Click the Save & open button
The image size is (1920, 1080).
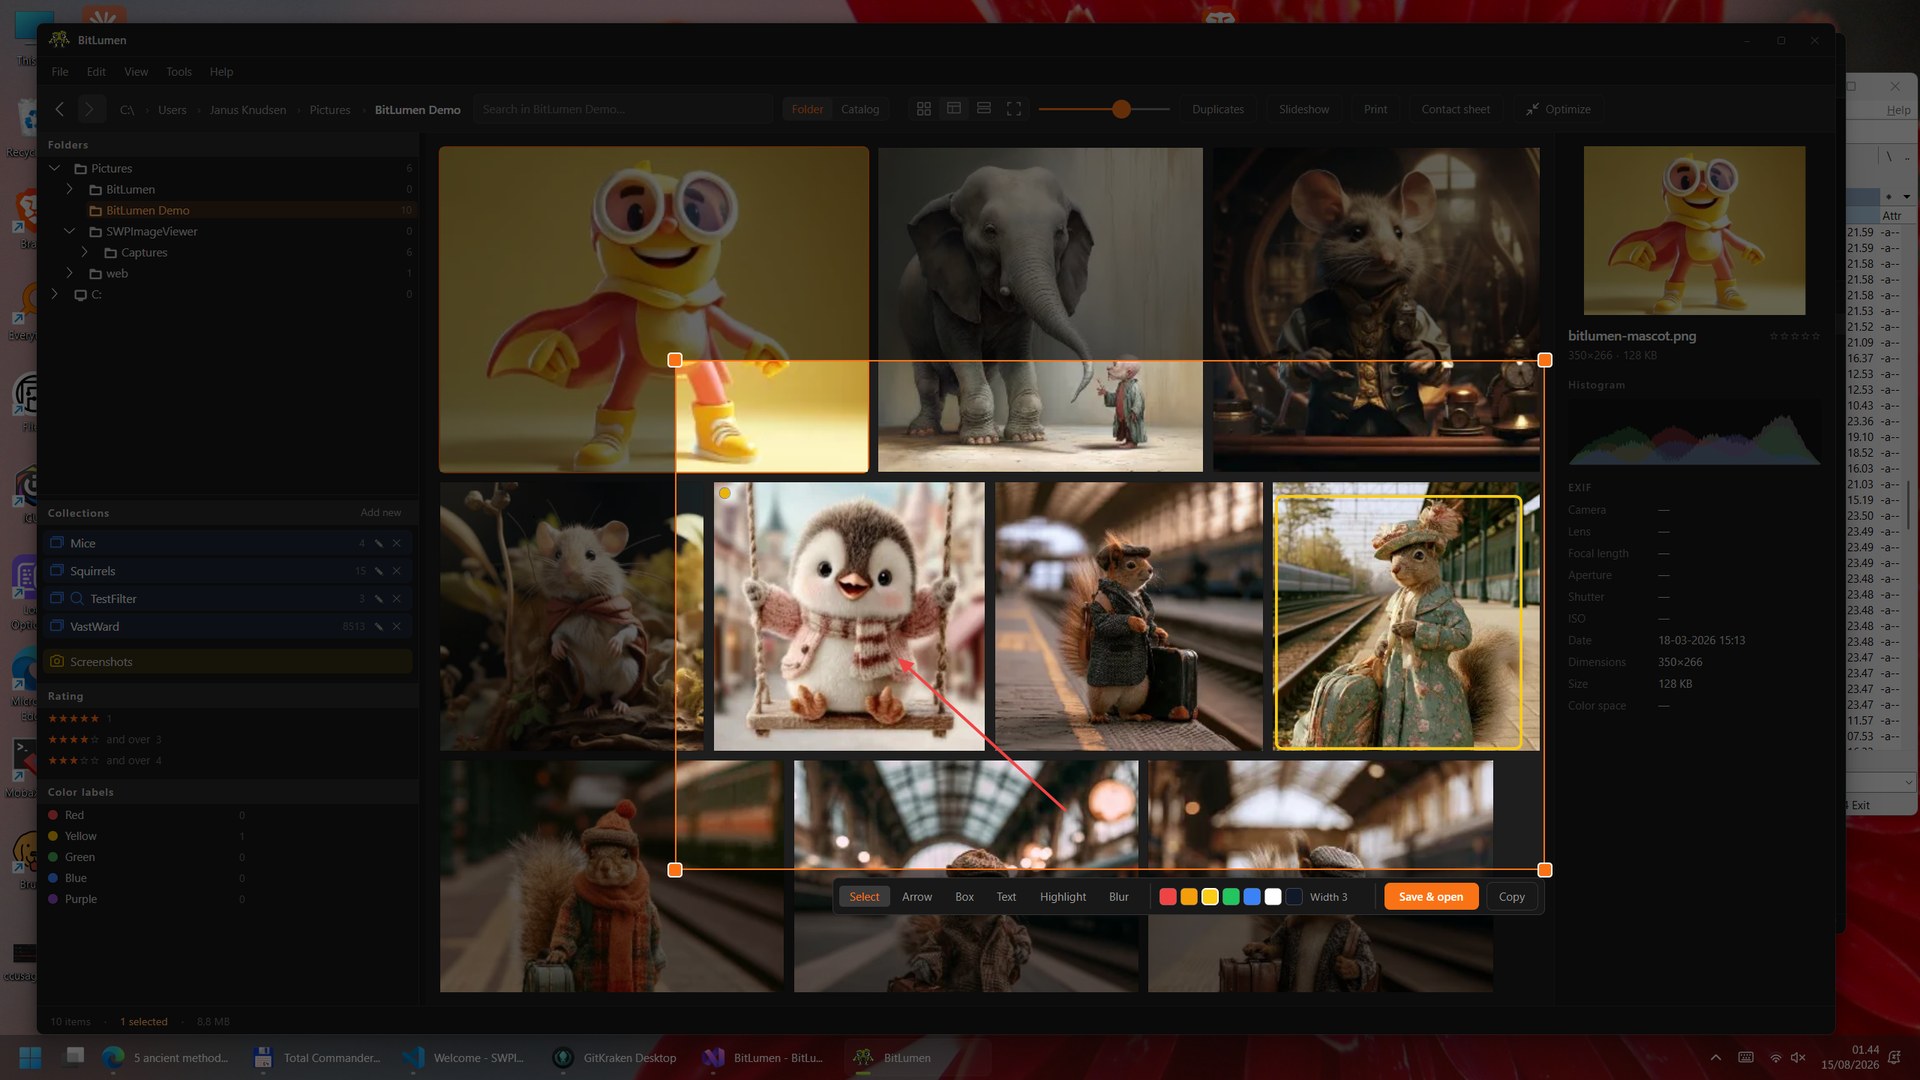(1431, 897)
